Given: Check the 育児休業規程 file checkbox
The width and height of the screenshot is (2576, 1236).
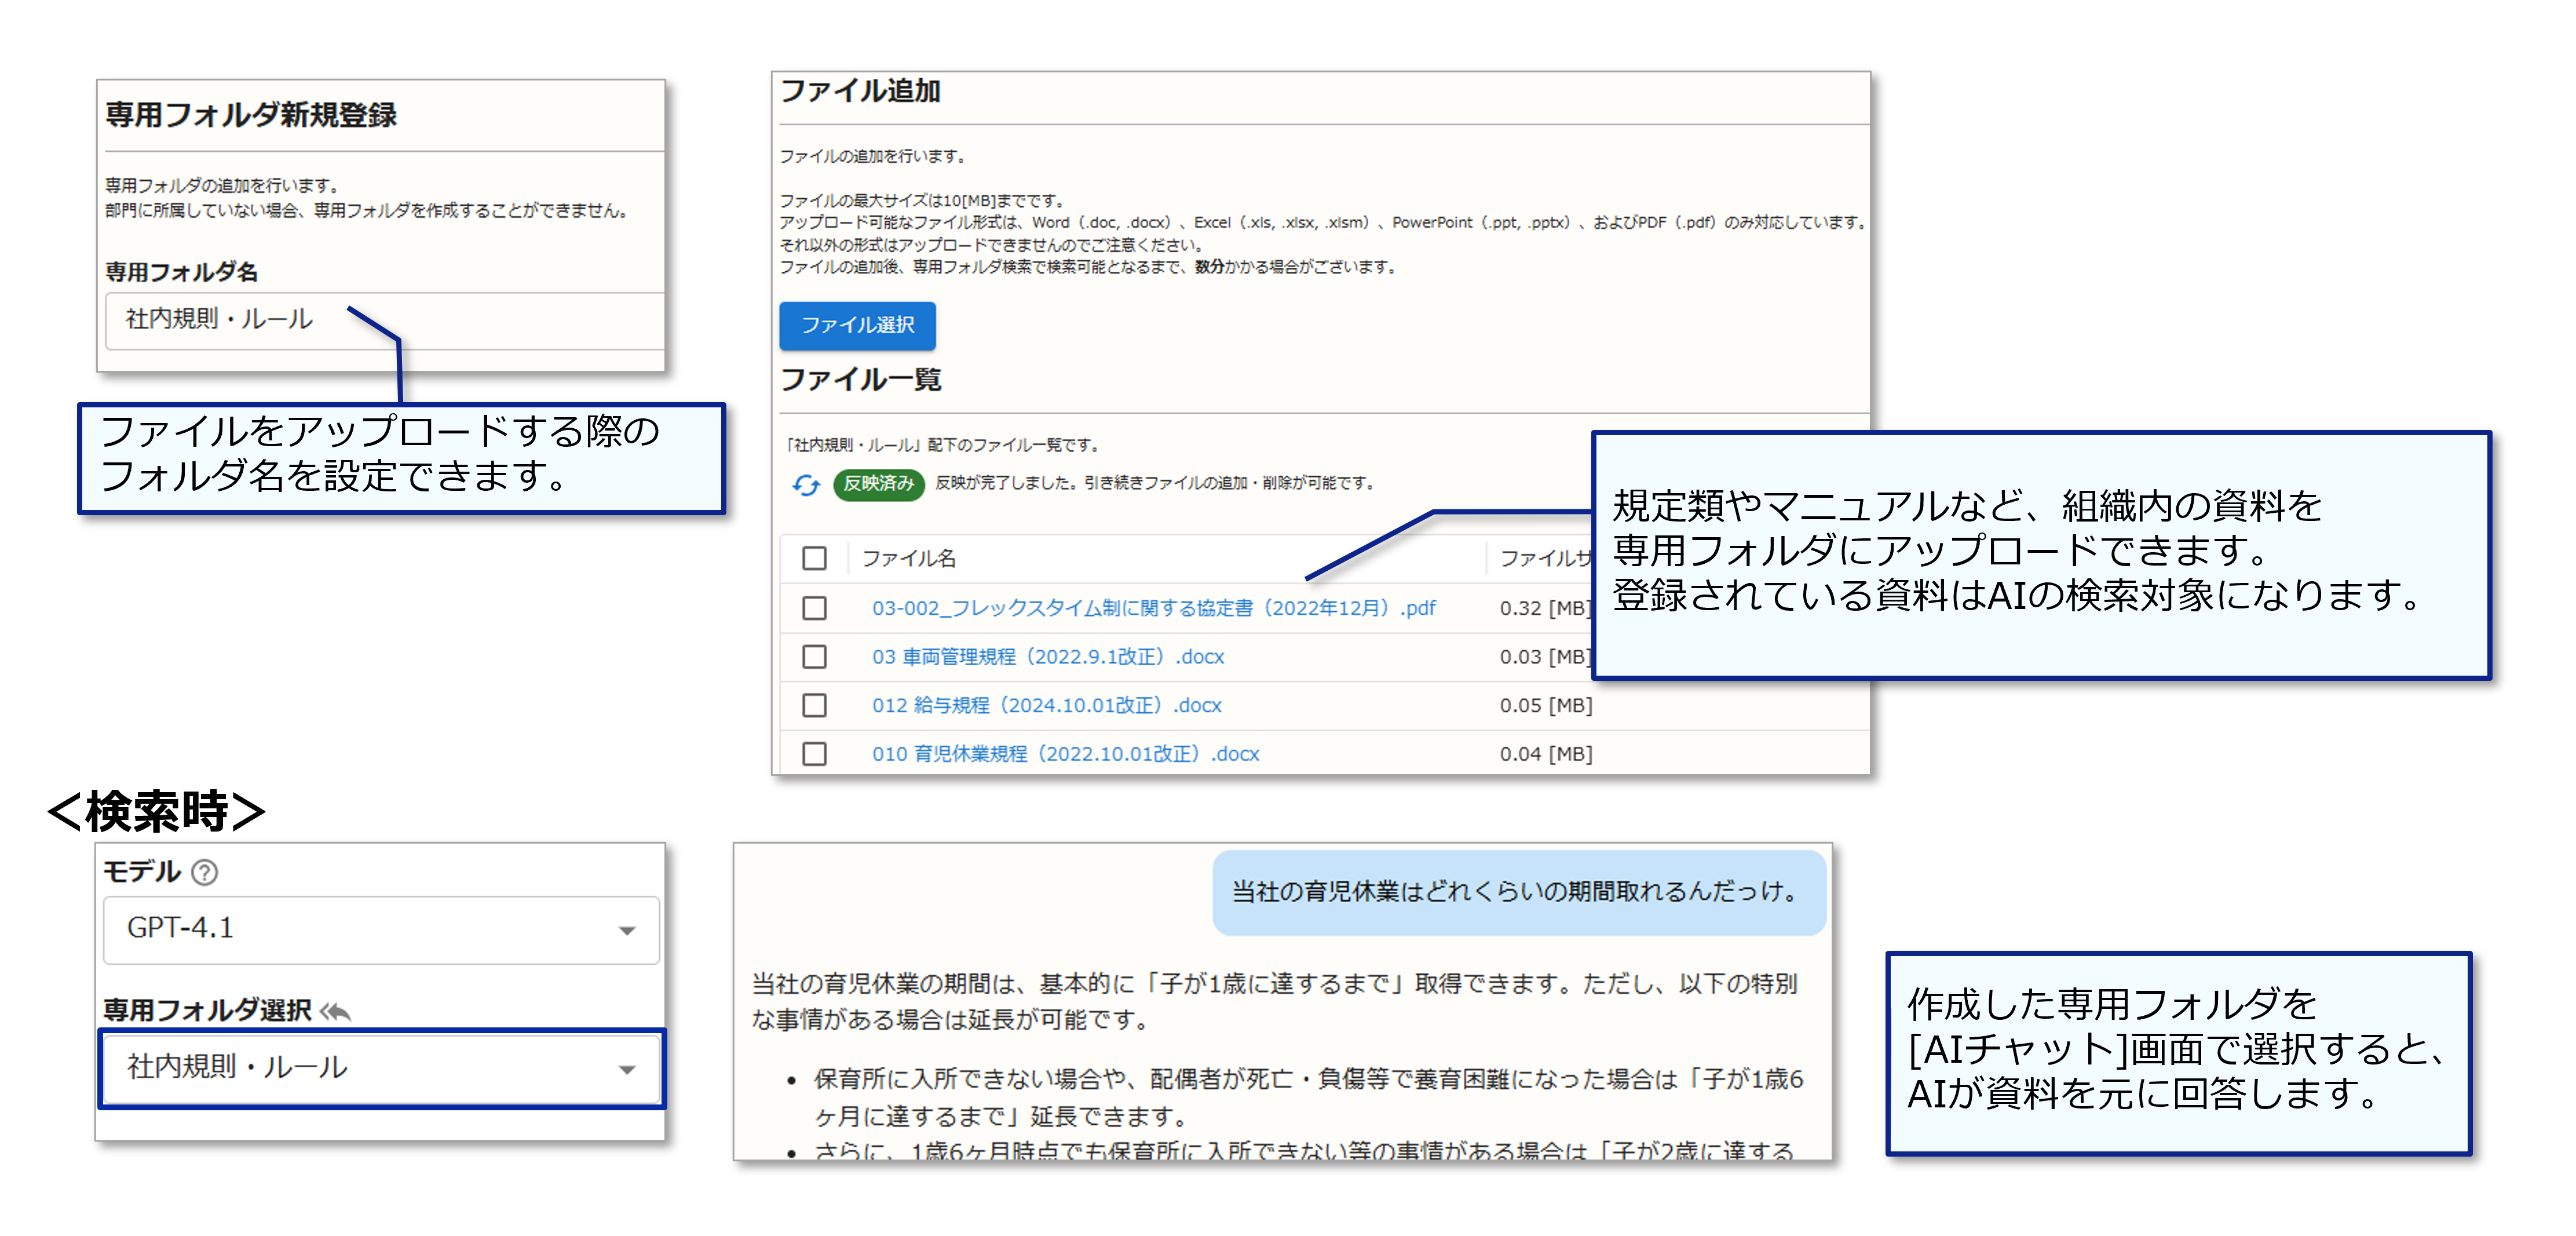Looking at the screenshot, I should click(815, 753).
